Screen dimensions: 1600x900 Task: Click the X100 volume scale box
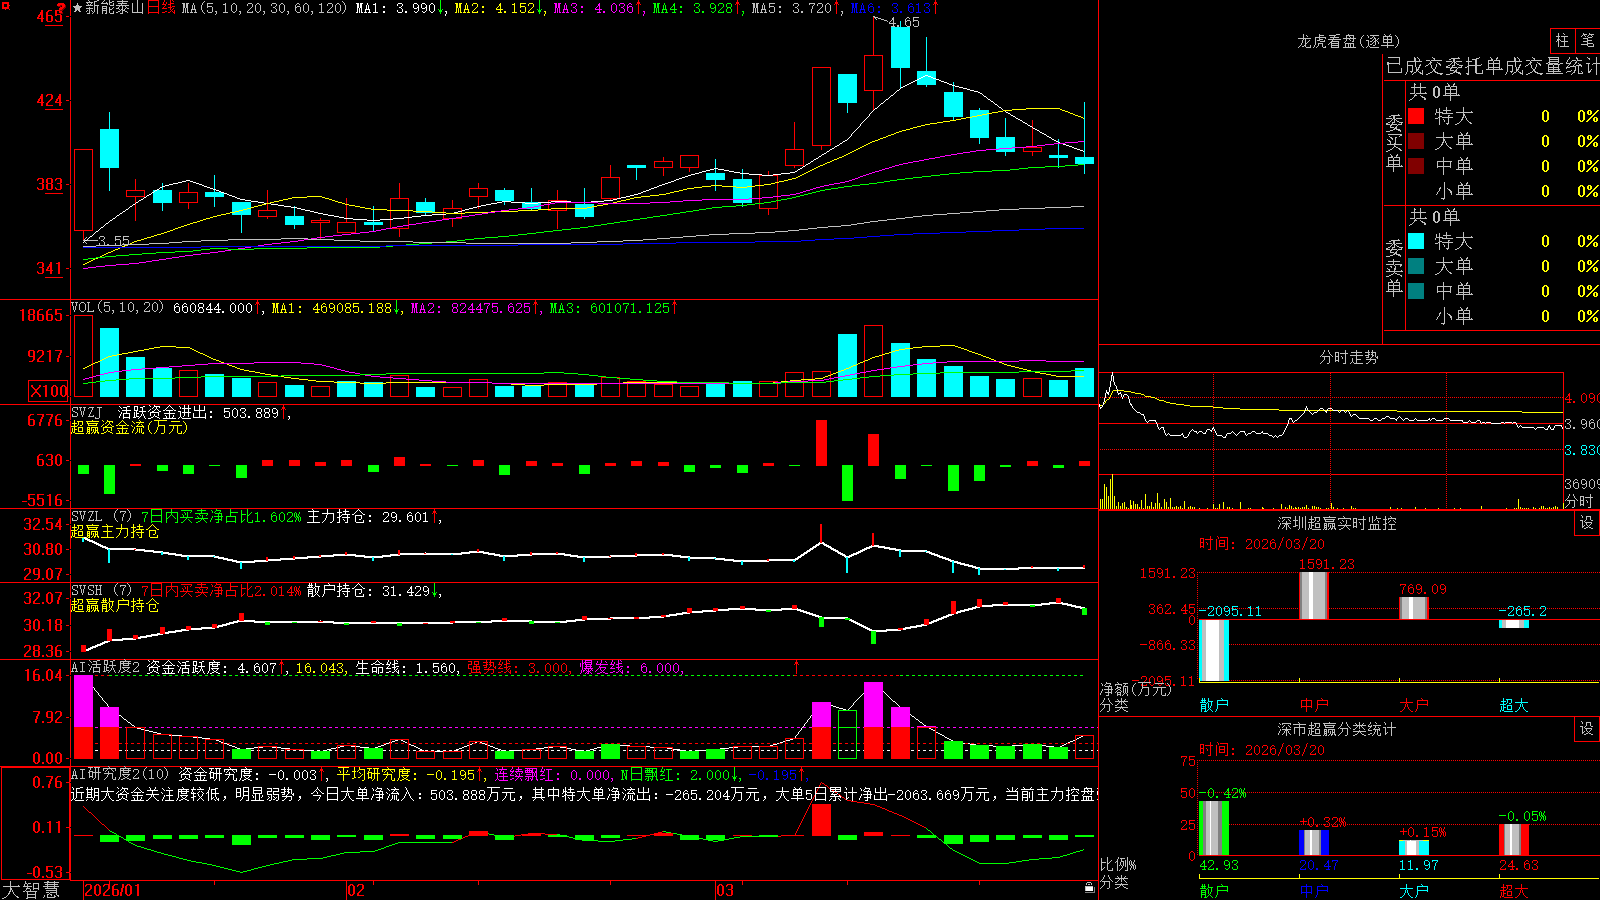[x=48, y=391]
